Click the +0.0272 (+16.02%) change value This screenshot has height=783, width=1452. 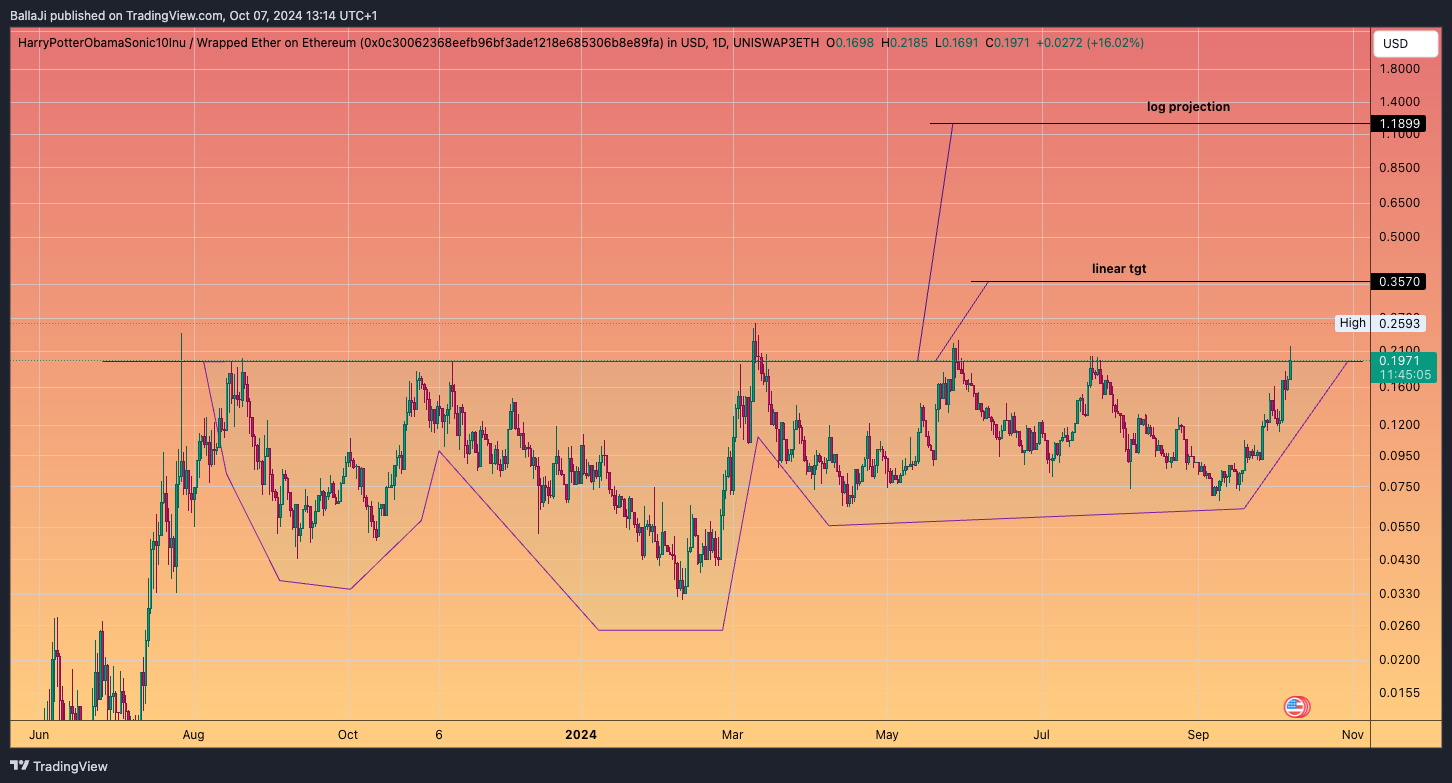point(1090,43)
